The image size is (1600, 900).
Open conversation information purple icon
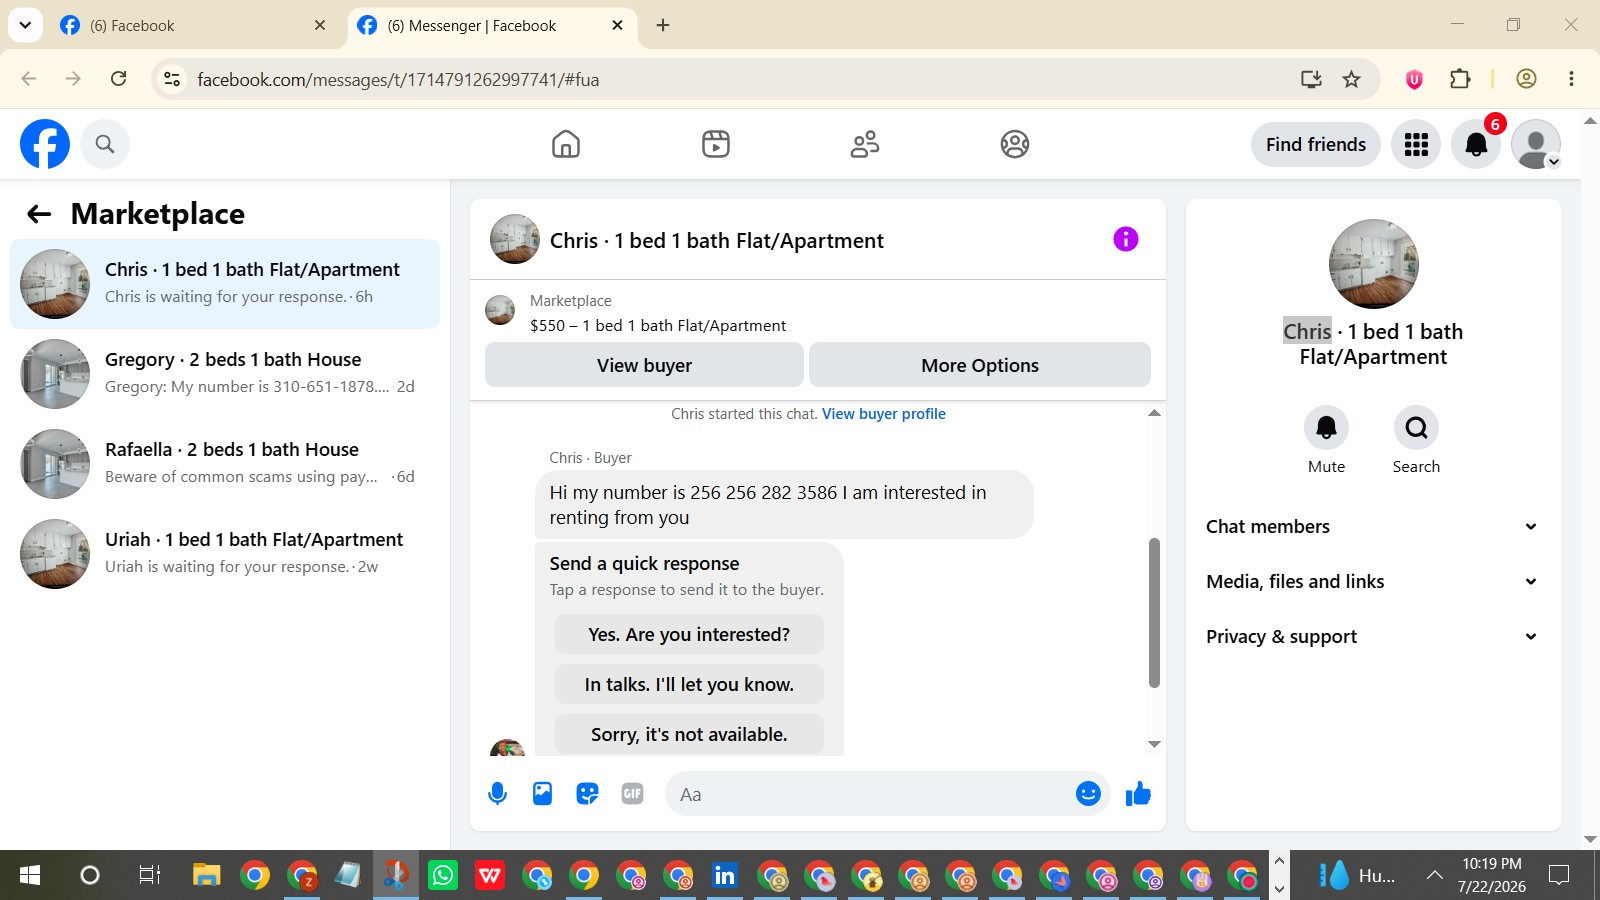[1126, 239]
